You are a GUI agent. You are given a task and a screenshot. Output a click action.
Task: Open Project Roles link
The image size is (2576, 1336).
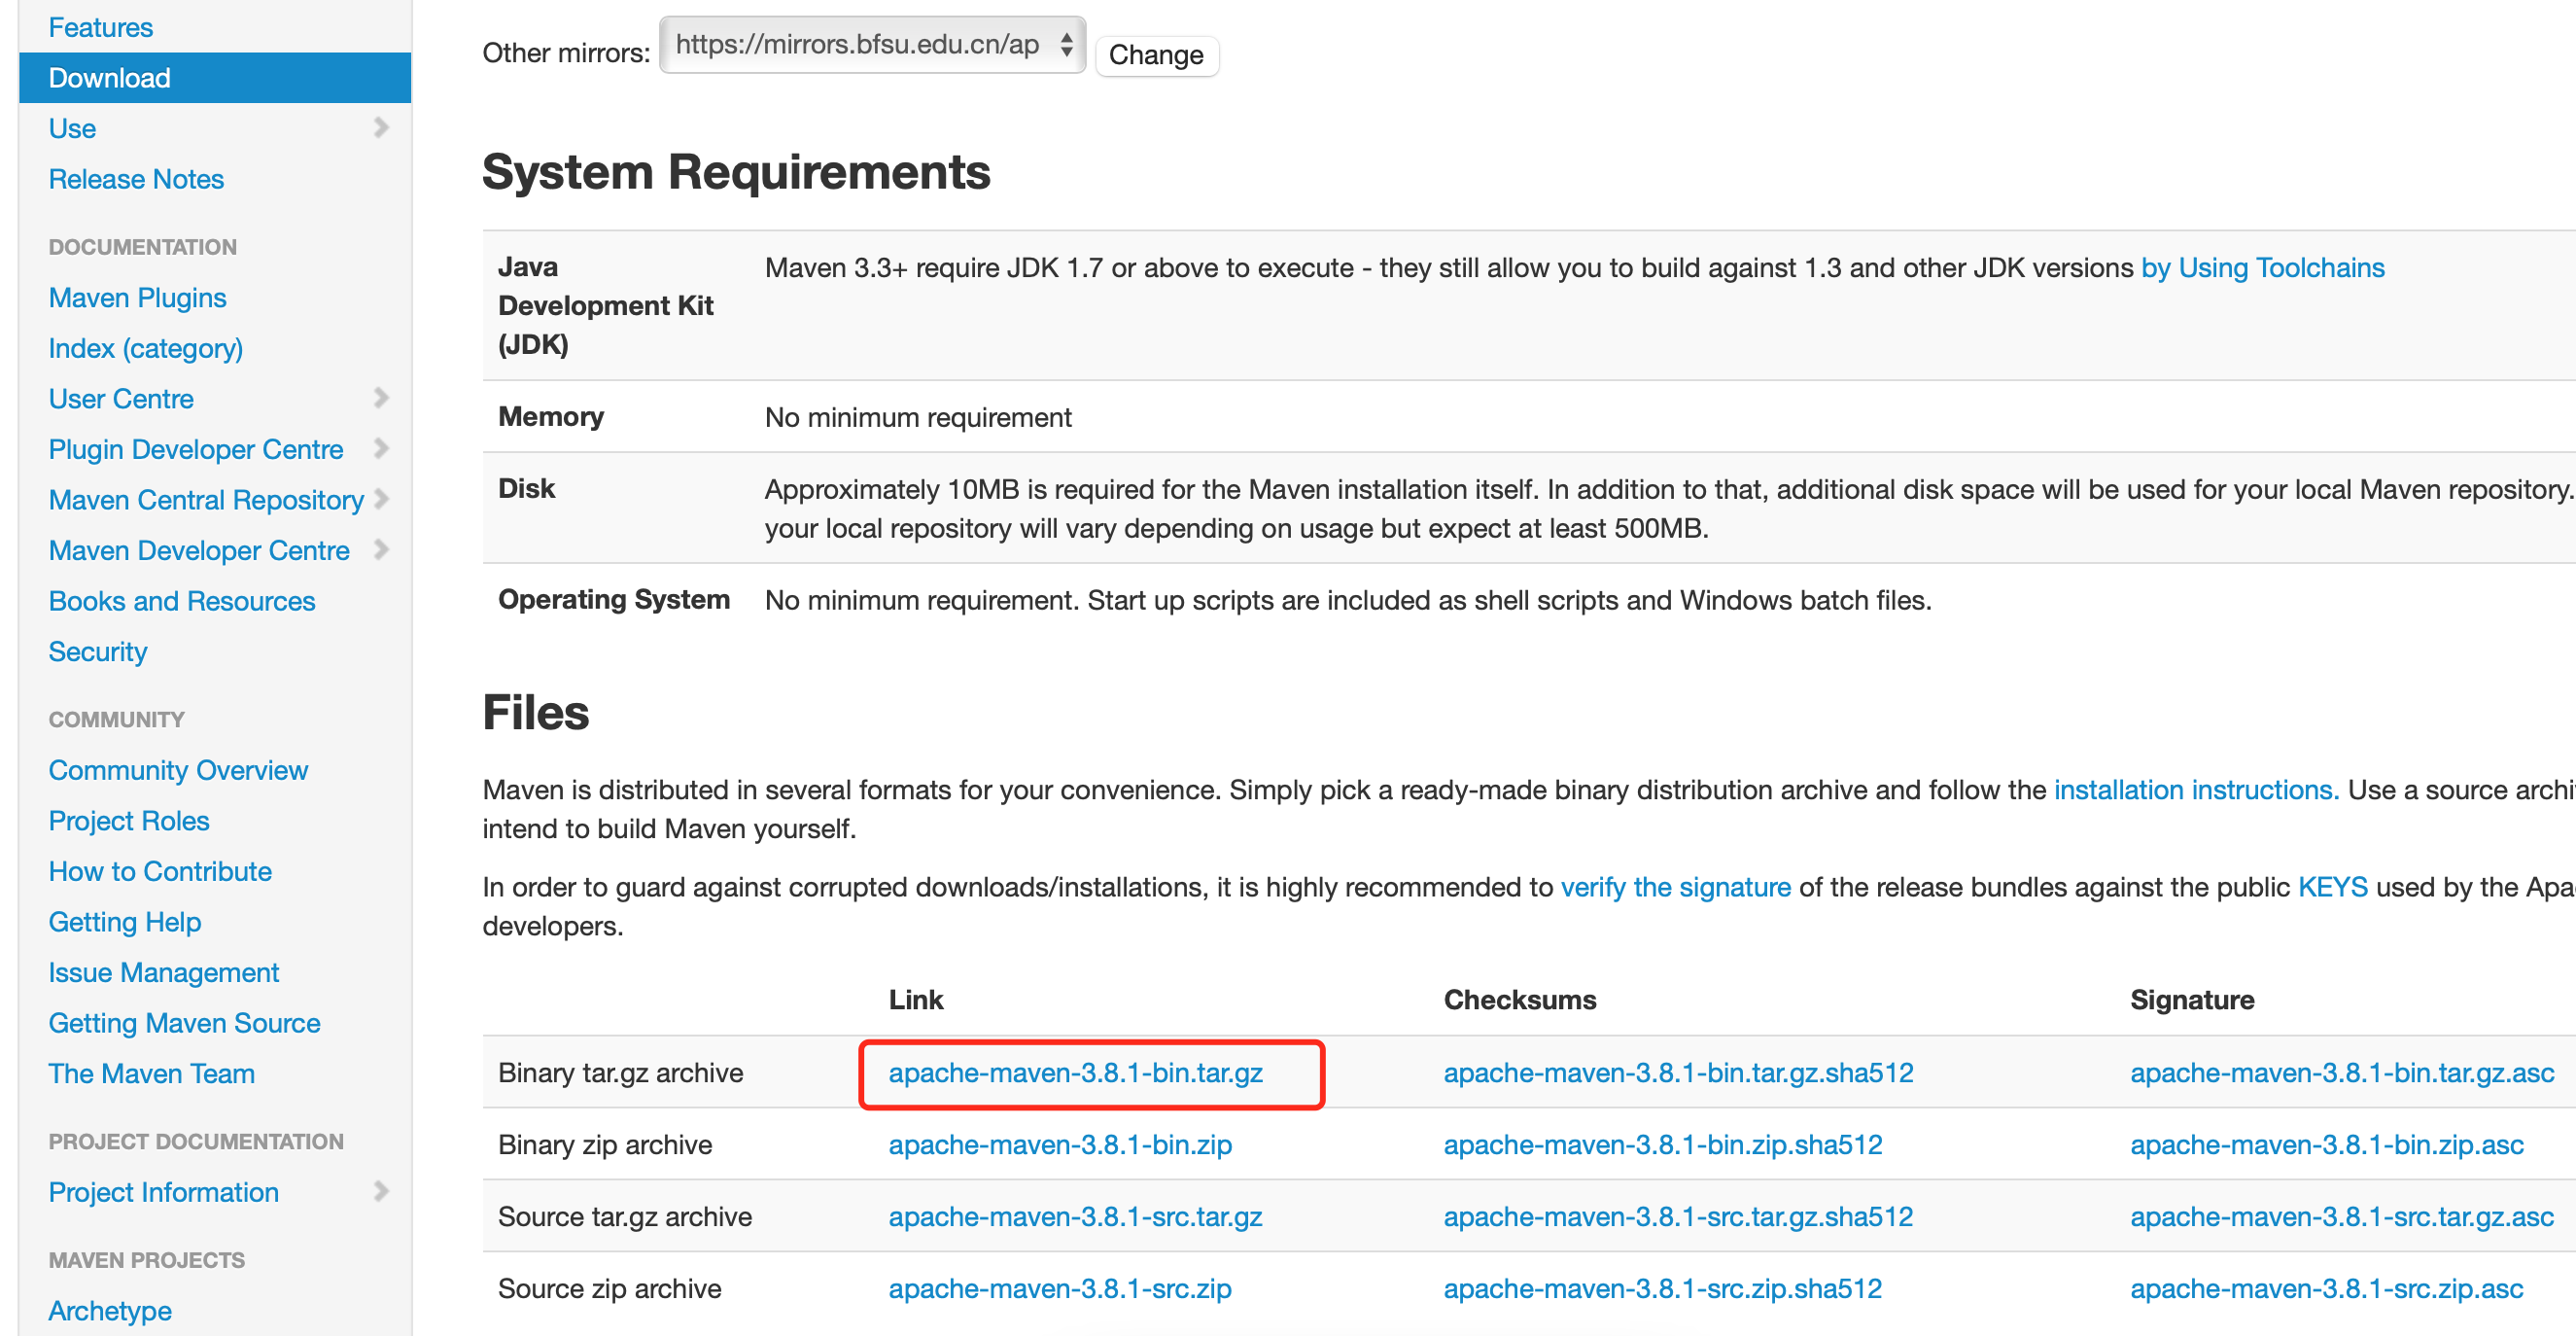click(129, 821)
